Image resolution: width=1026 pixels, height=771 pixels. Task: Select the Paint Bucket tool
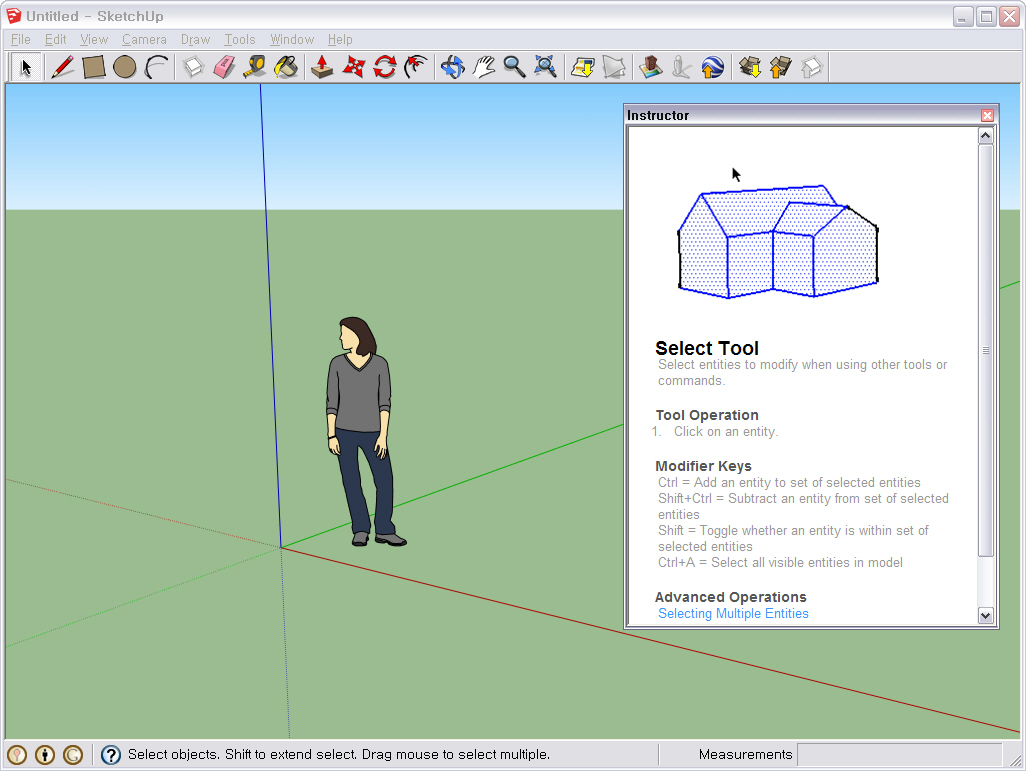pyautogui.click(x=287, y=67)
